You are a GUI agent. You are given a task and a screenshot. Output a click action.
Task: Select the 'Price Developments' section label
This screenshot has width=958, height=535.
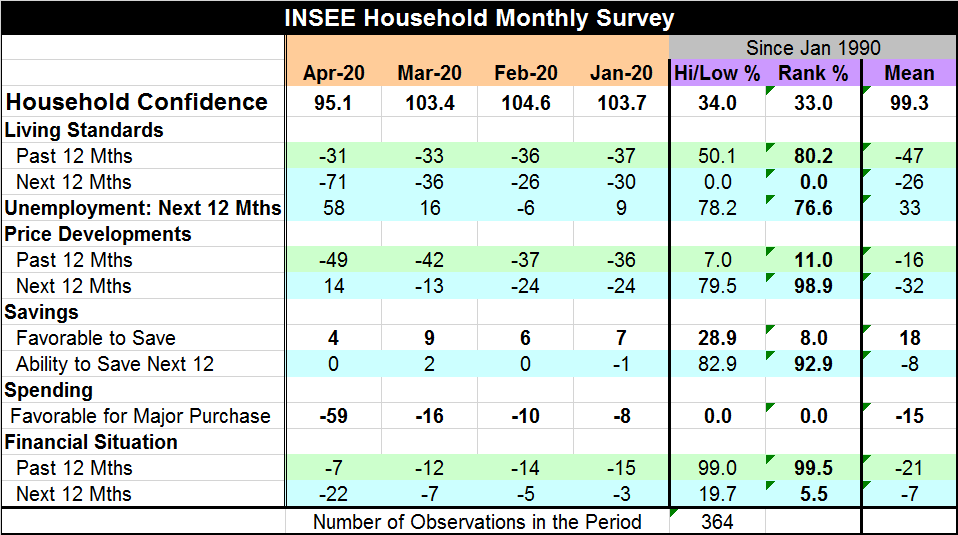coord(98,235)
